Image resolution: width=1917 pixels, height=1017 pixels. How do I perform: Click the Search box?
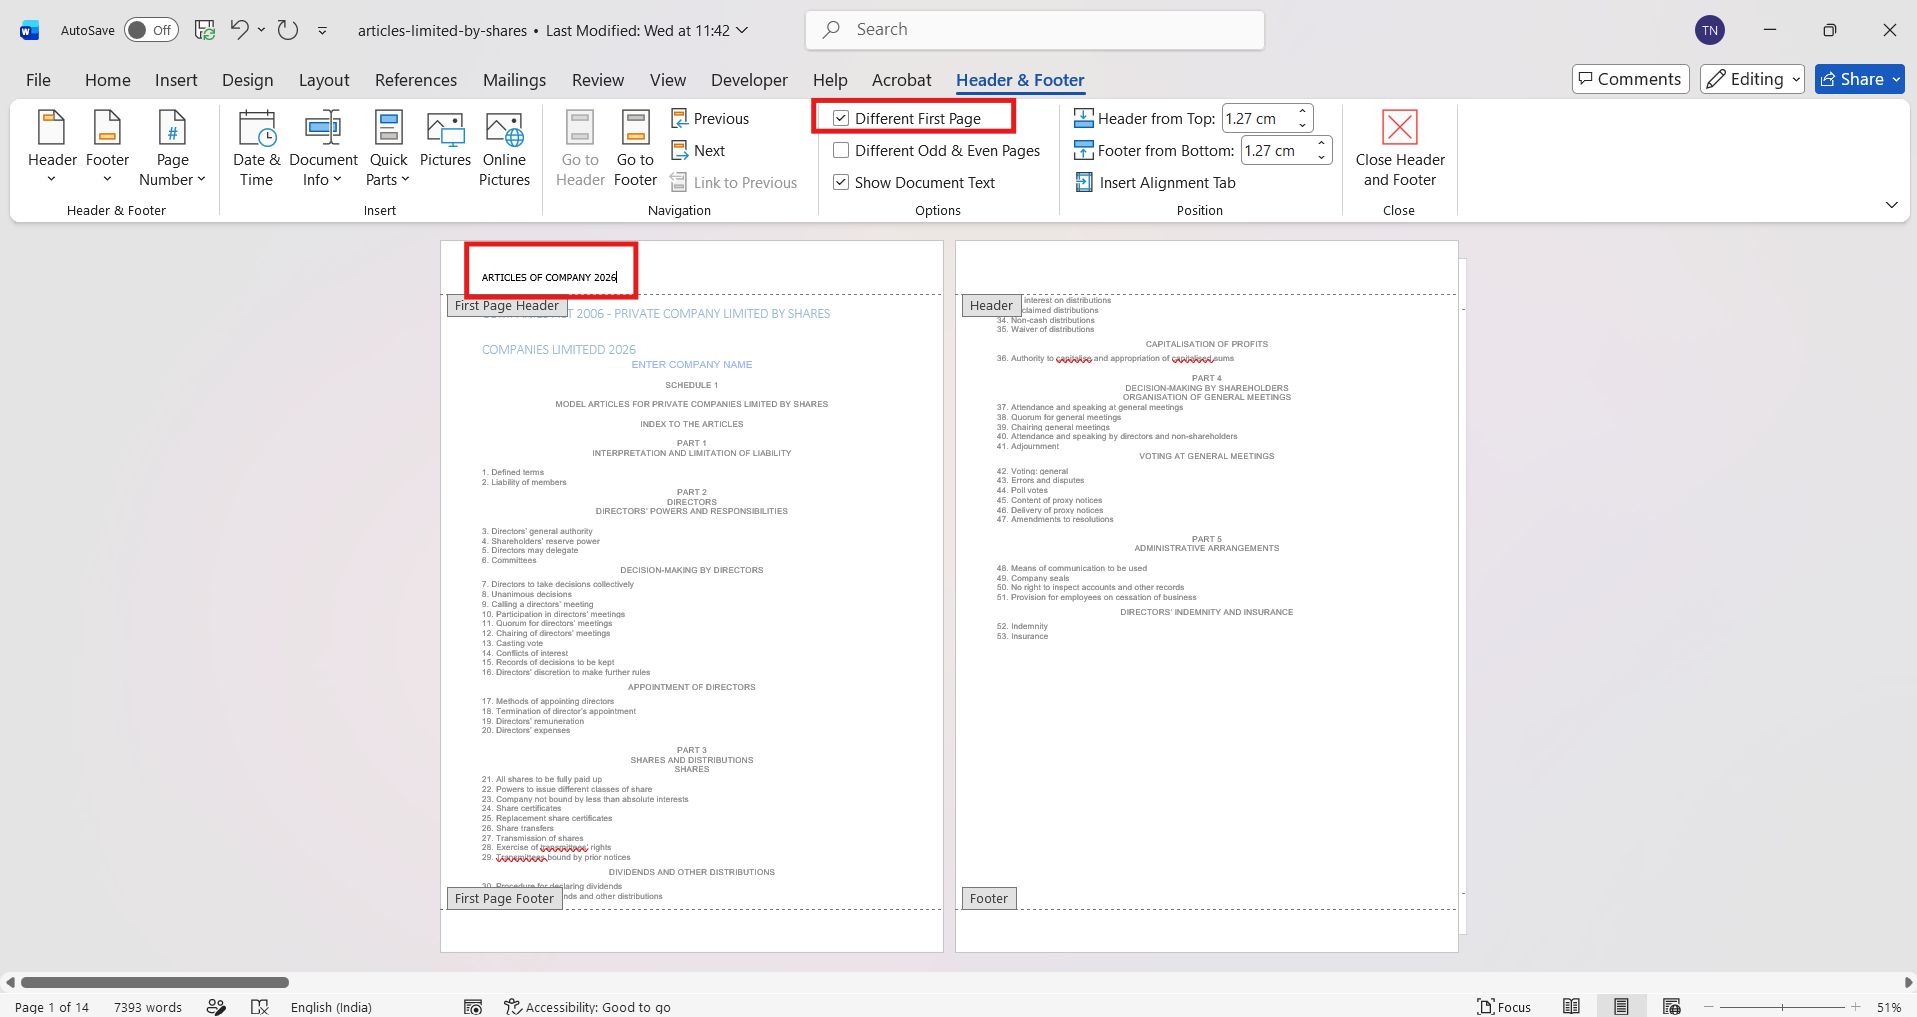(1035, 30)
